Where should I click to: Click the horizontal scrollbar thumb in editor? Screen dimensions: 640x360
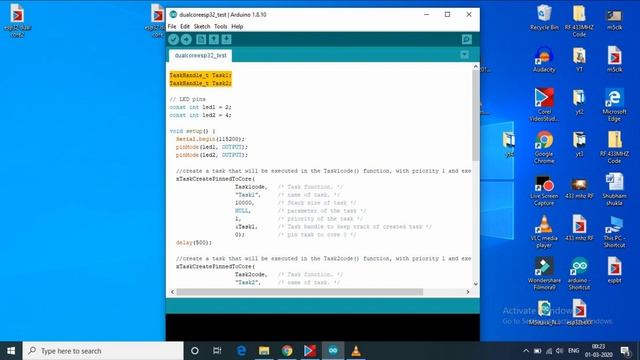coord(300,292)
